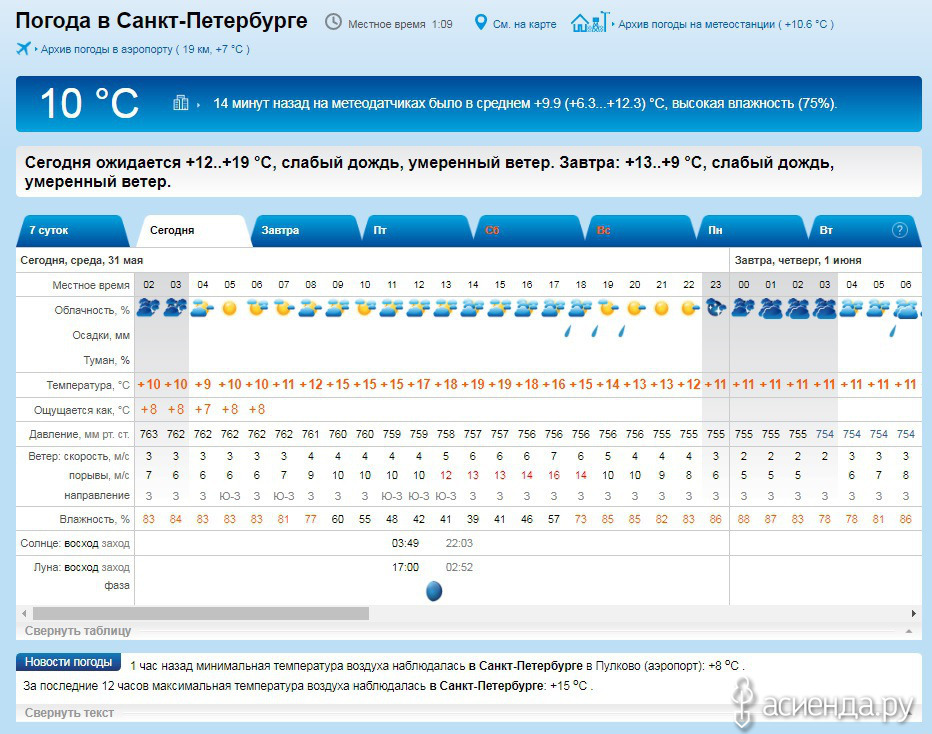Click the gust value 16
This screenshot has height=734, width=932.
point(554,475)
